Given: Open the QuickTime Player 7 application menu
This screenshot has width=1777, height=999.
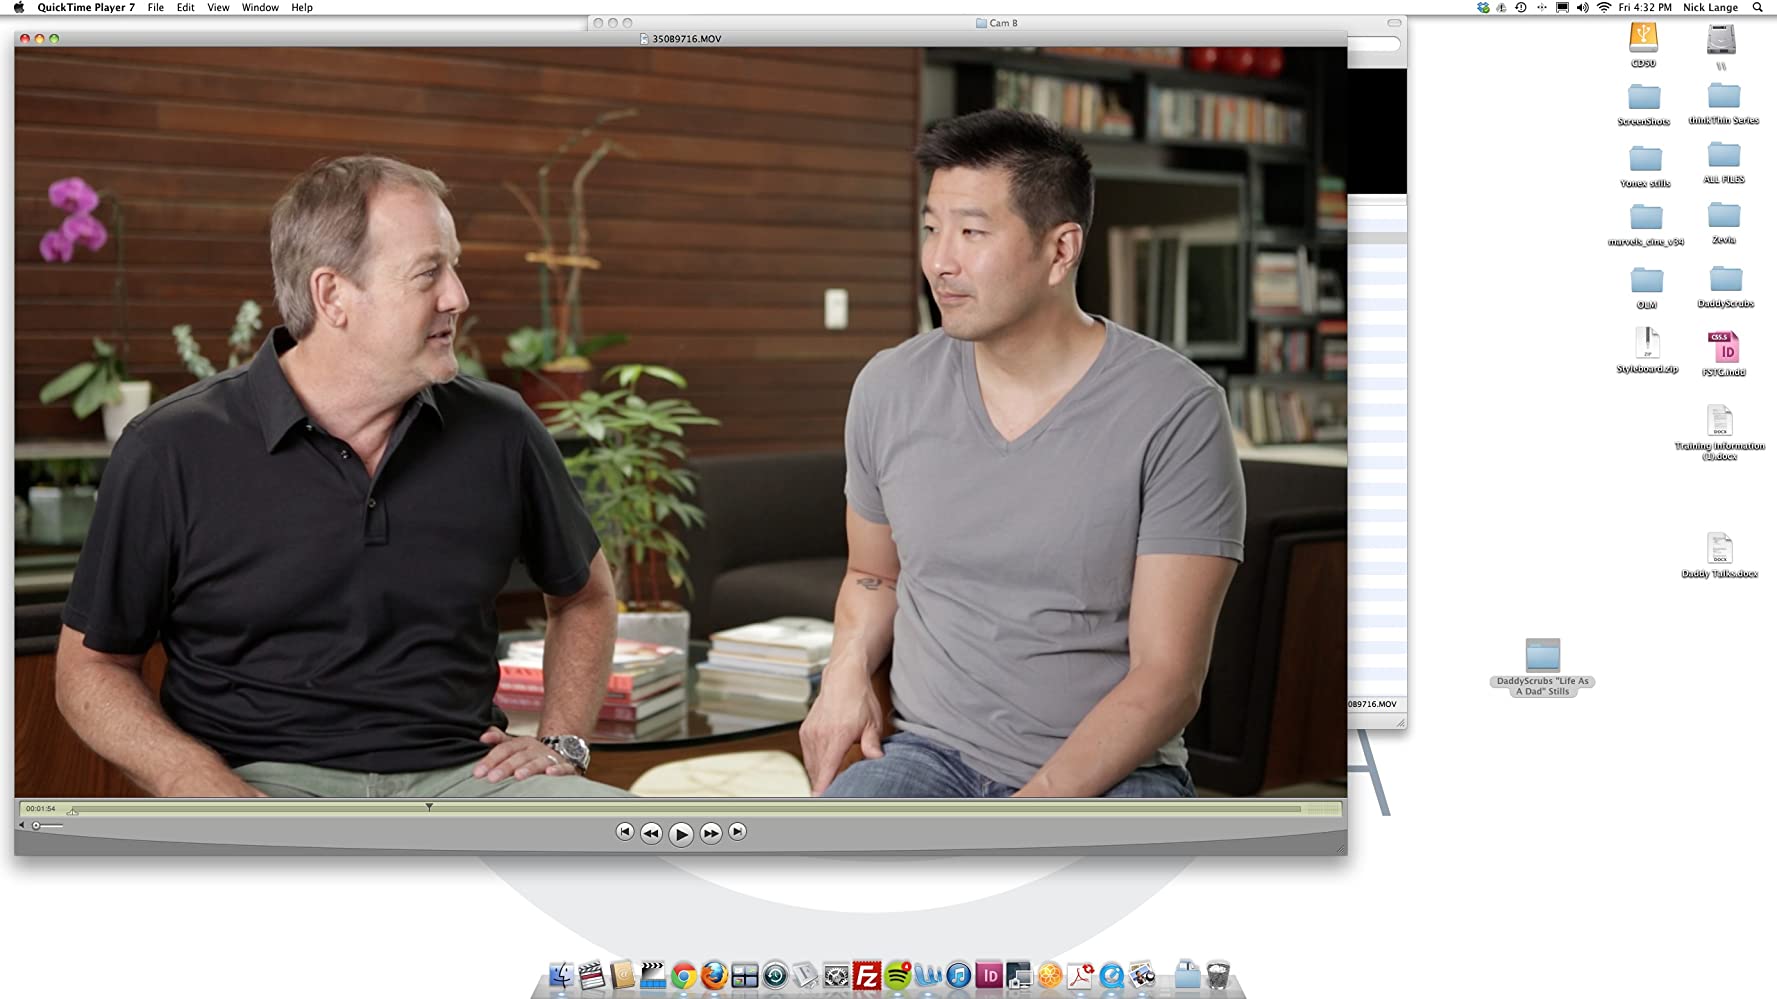Looking at the screenshot, I should tap(86, 8).
